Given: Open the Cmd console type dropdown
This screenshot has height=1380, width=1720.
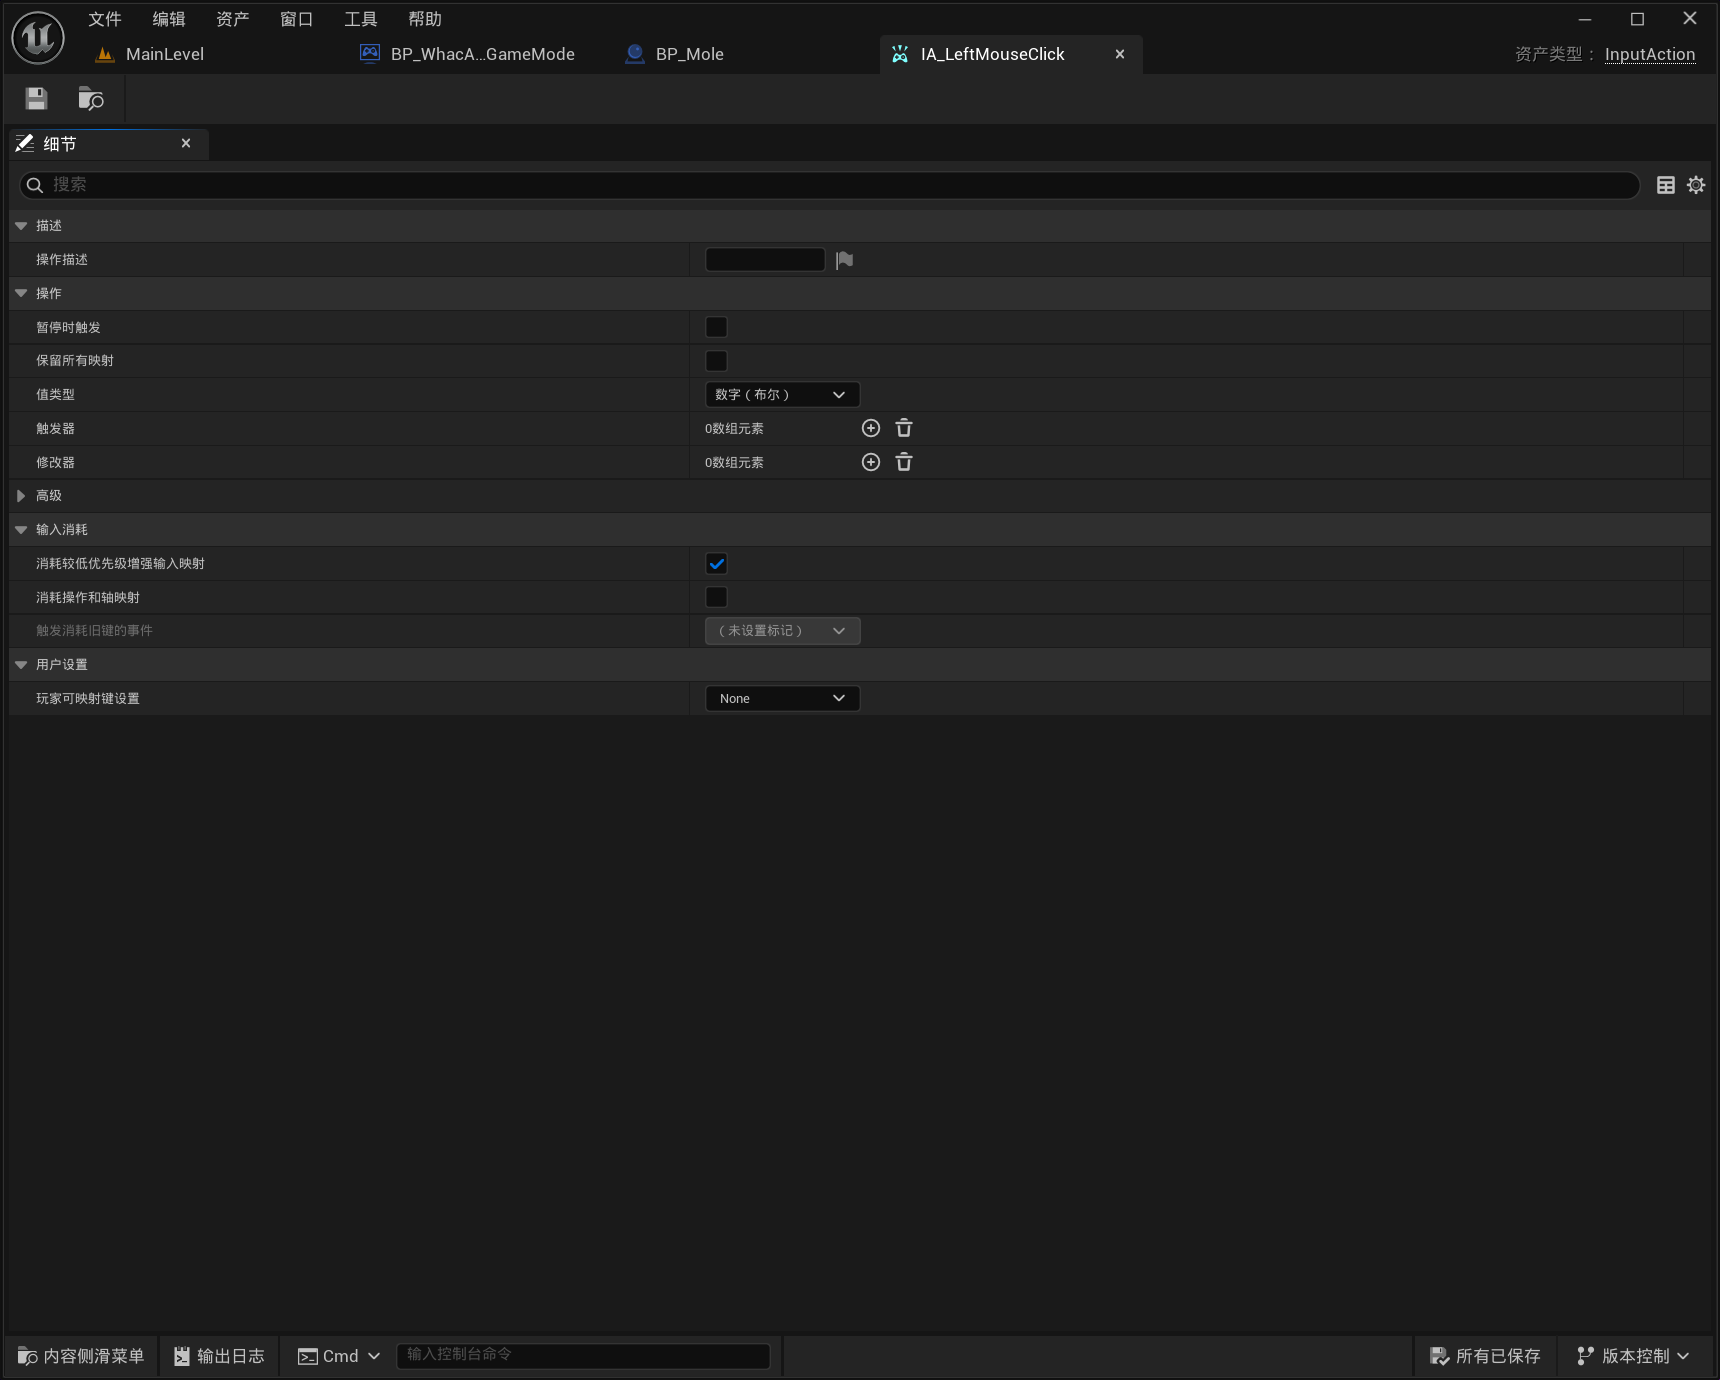Looking at the screenshot, I should click(x=339, y=1356).
